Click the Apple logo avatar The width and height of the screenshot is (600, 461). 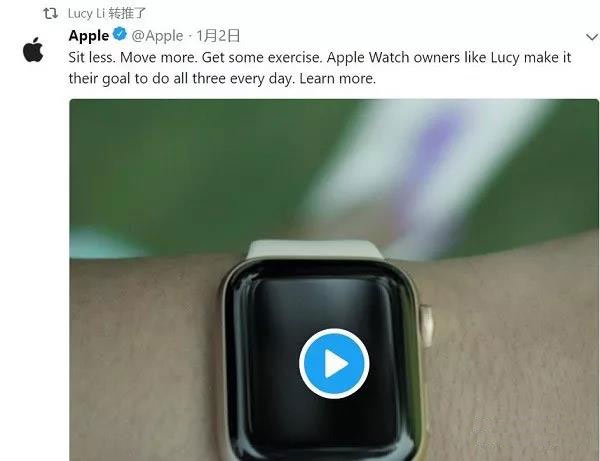[33, 50]
